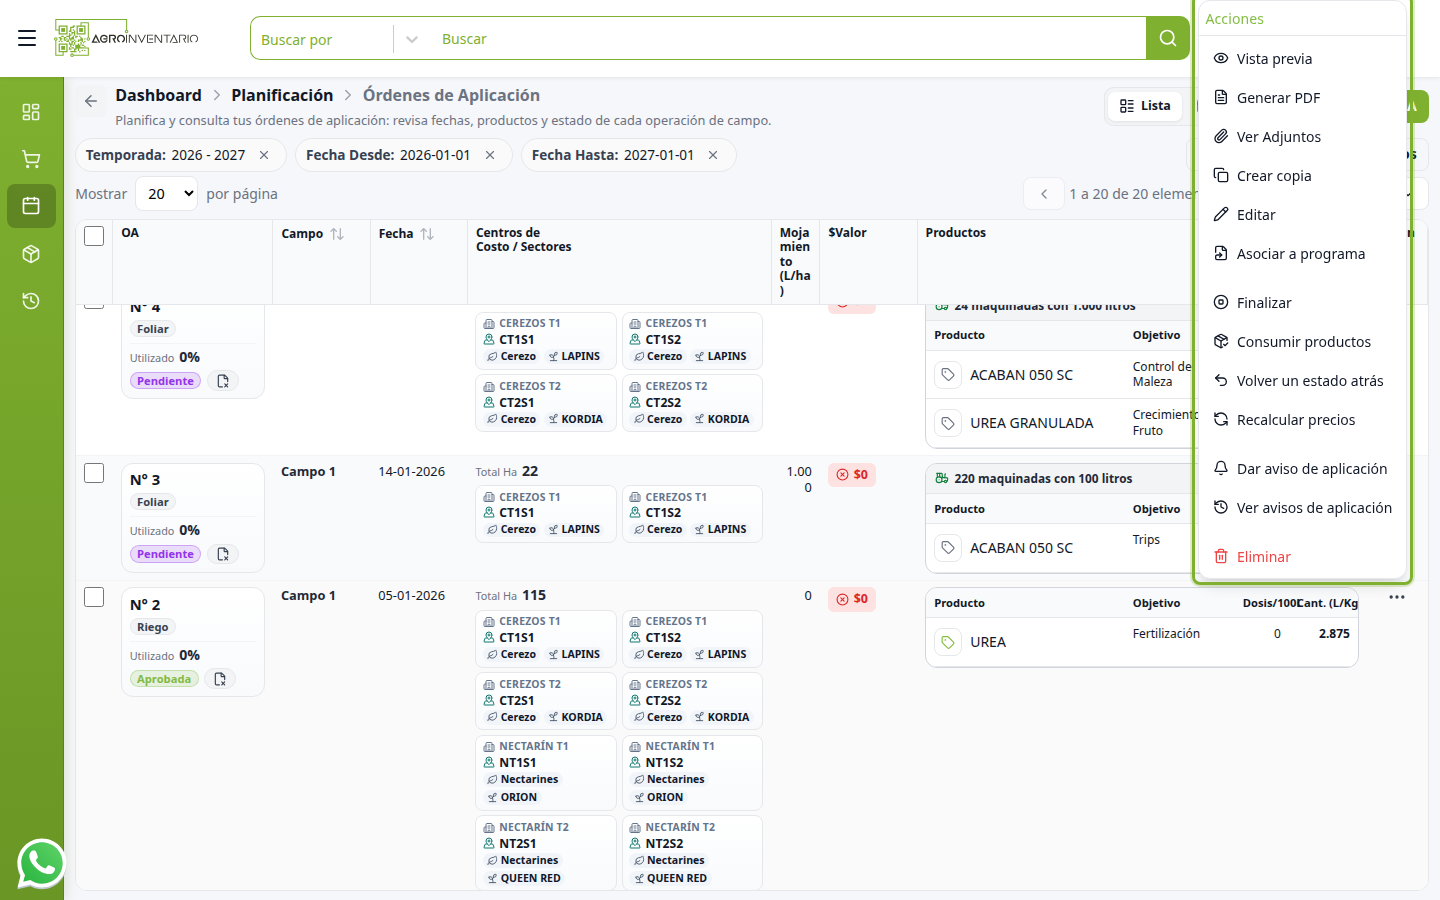This screenshot has width=1440, height=900.
Task: Go back with the arrow icon
Action: click(91, 101)
